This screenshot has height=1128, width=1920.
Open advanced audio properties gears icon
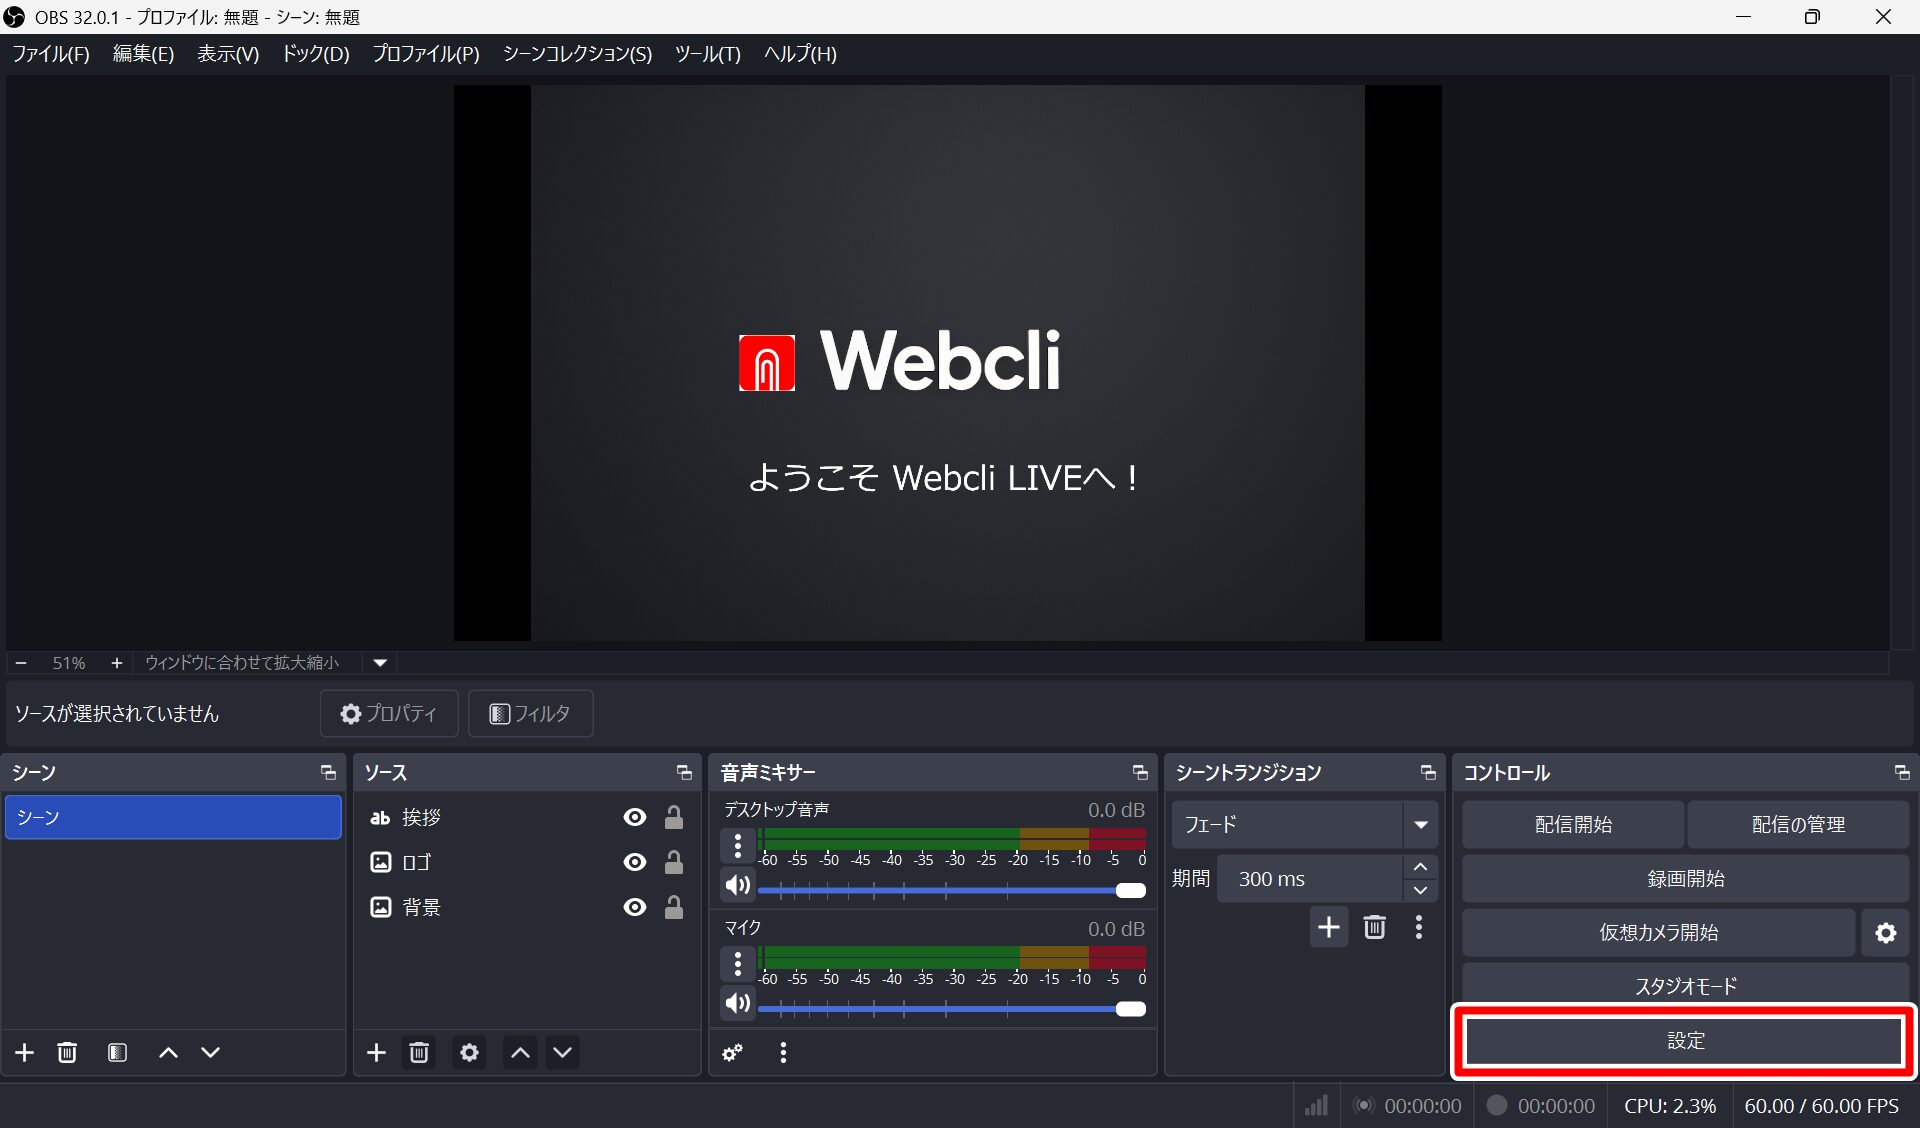click(x=733, y=1052)
